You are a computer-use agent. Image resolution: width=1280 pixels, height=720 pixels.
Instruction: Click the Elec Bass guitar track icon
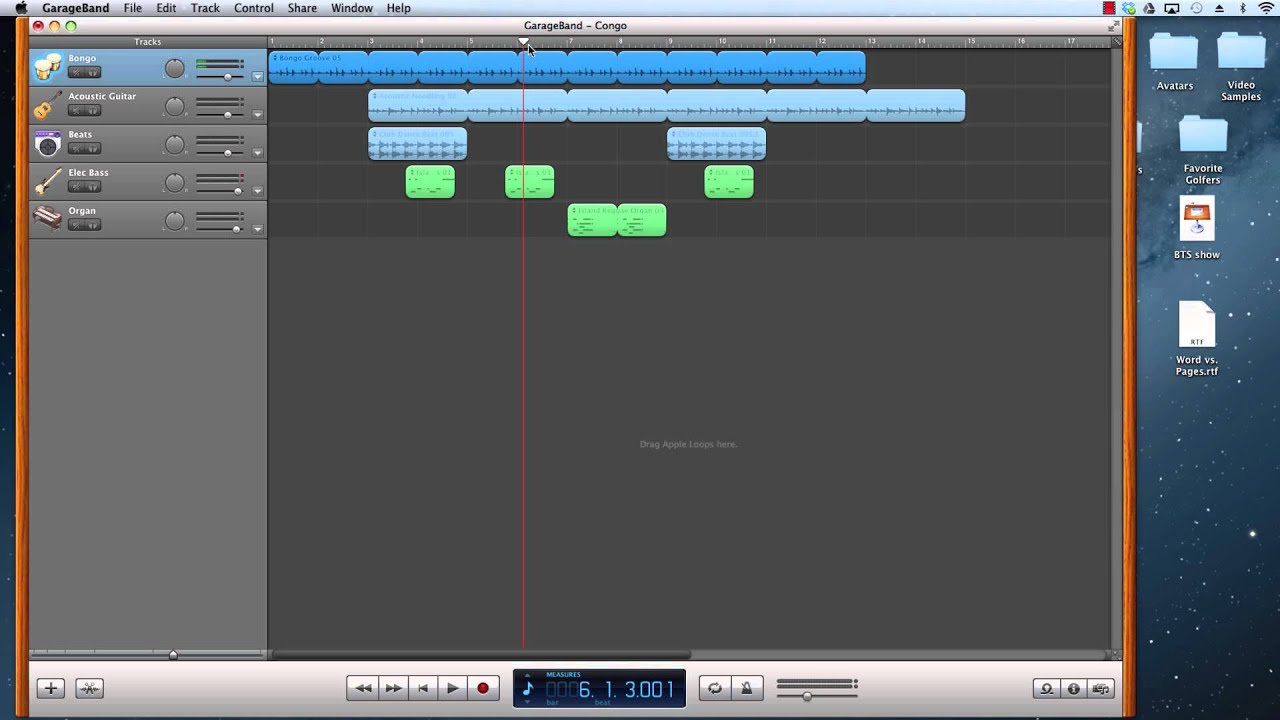point(47,181)
